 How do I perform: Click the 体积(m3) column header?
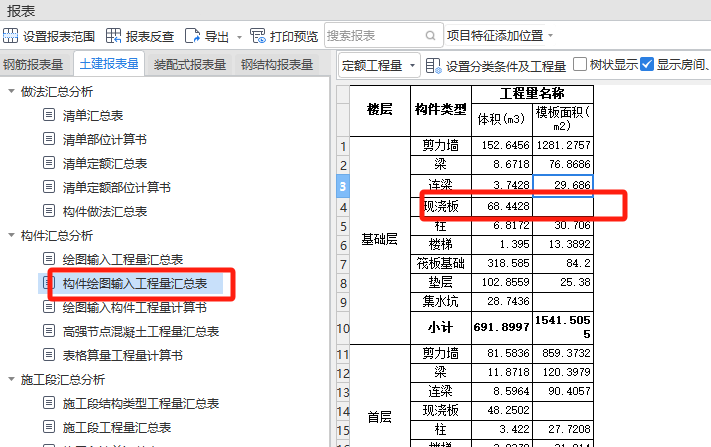coord(502,119)
